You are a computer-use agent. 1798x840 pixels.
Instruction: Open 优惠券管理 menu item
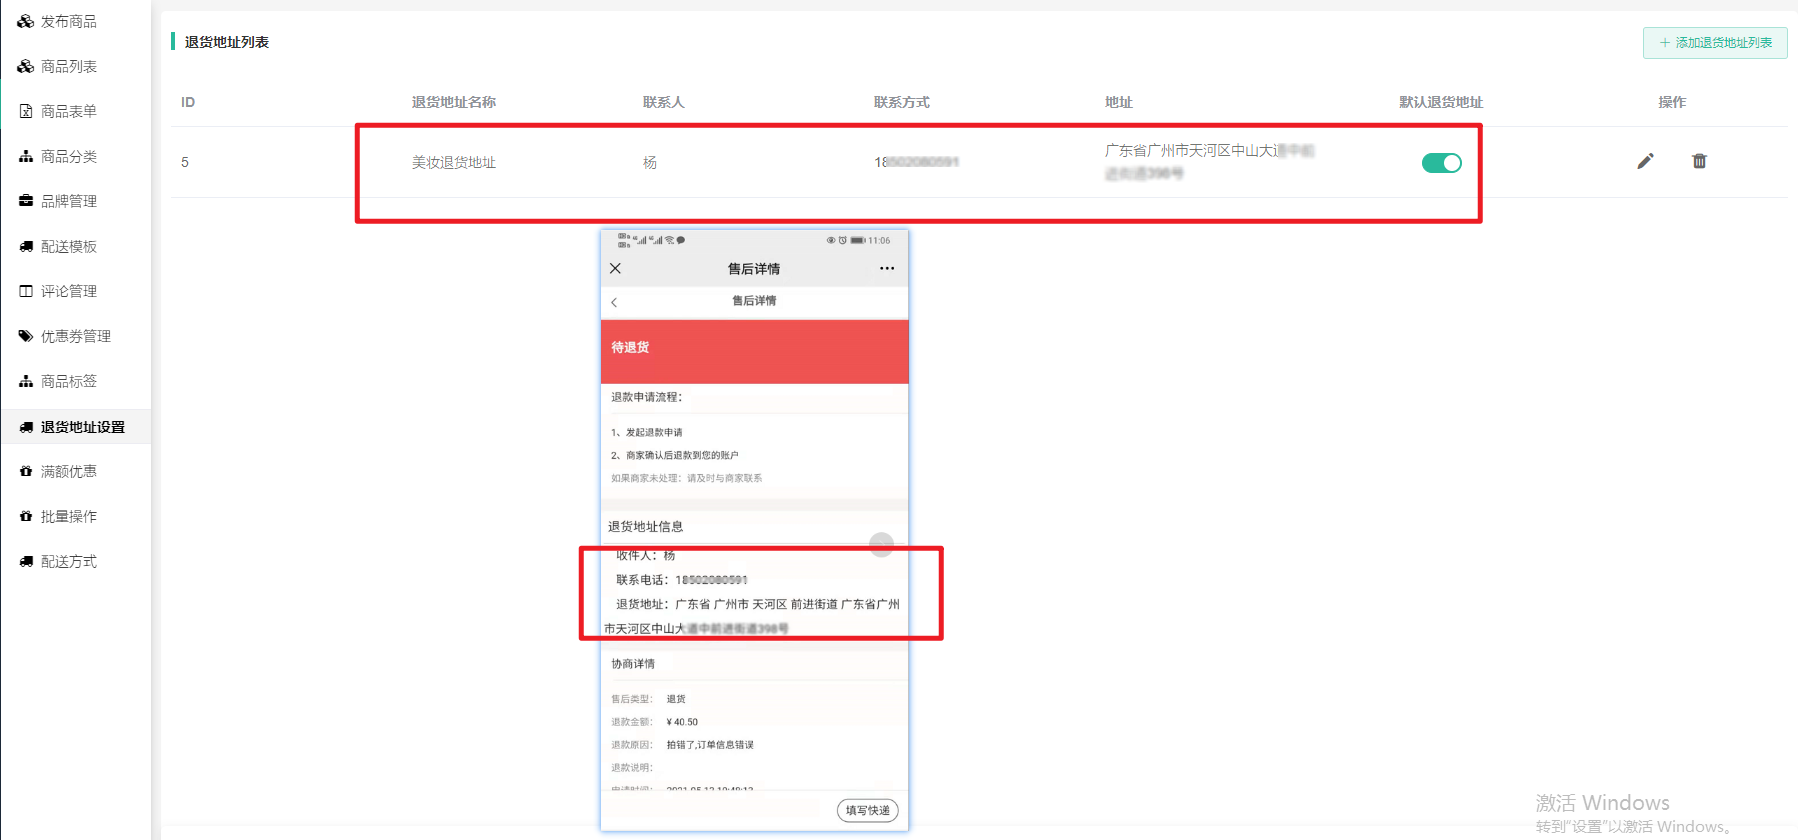76,336
